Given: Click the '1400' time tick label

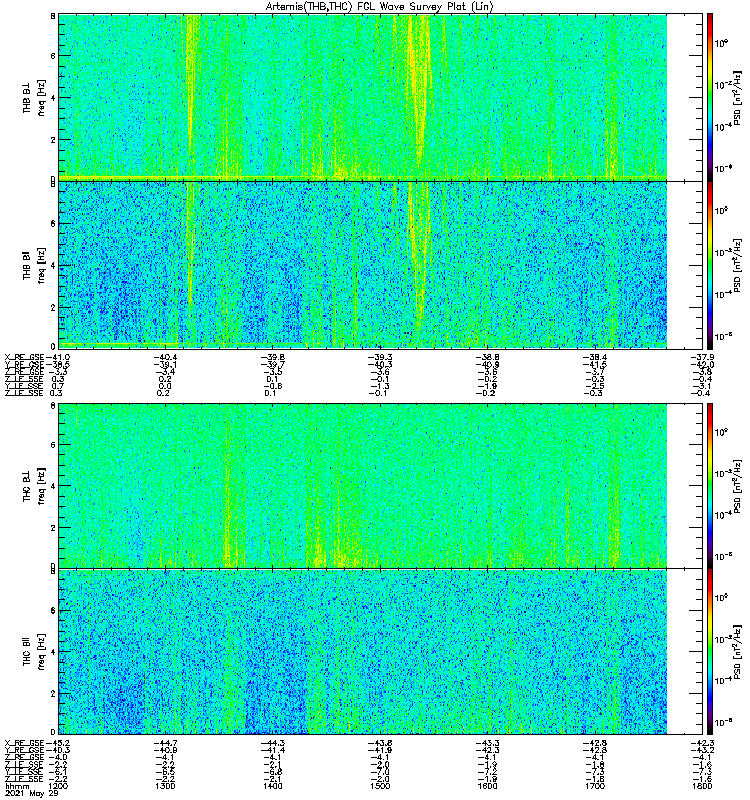Looking at the screenshot, I should pos(272,786).
